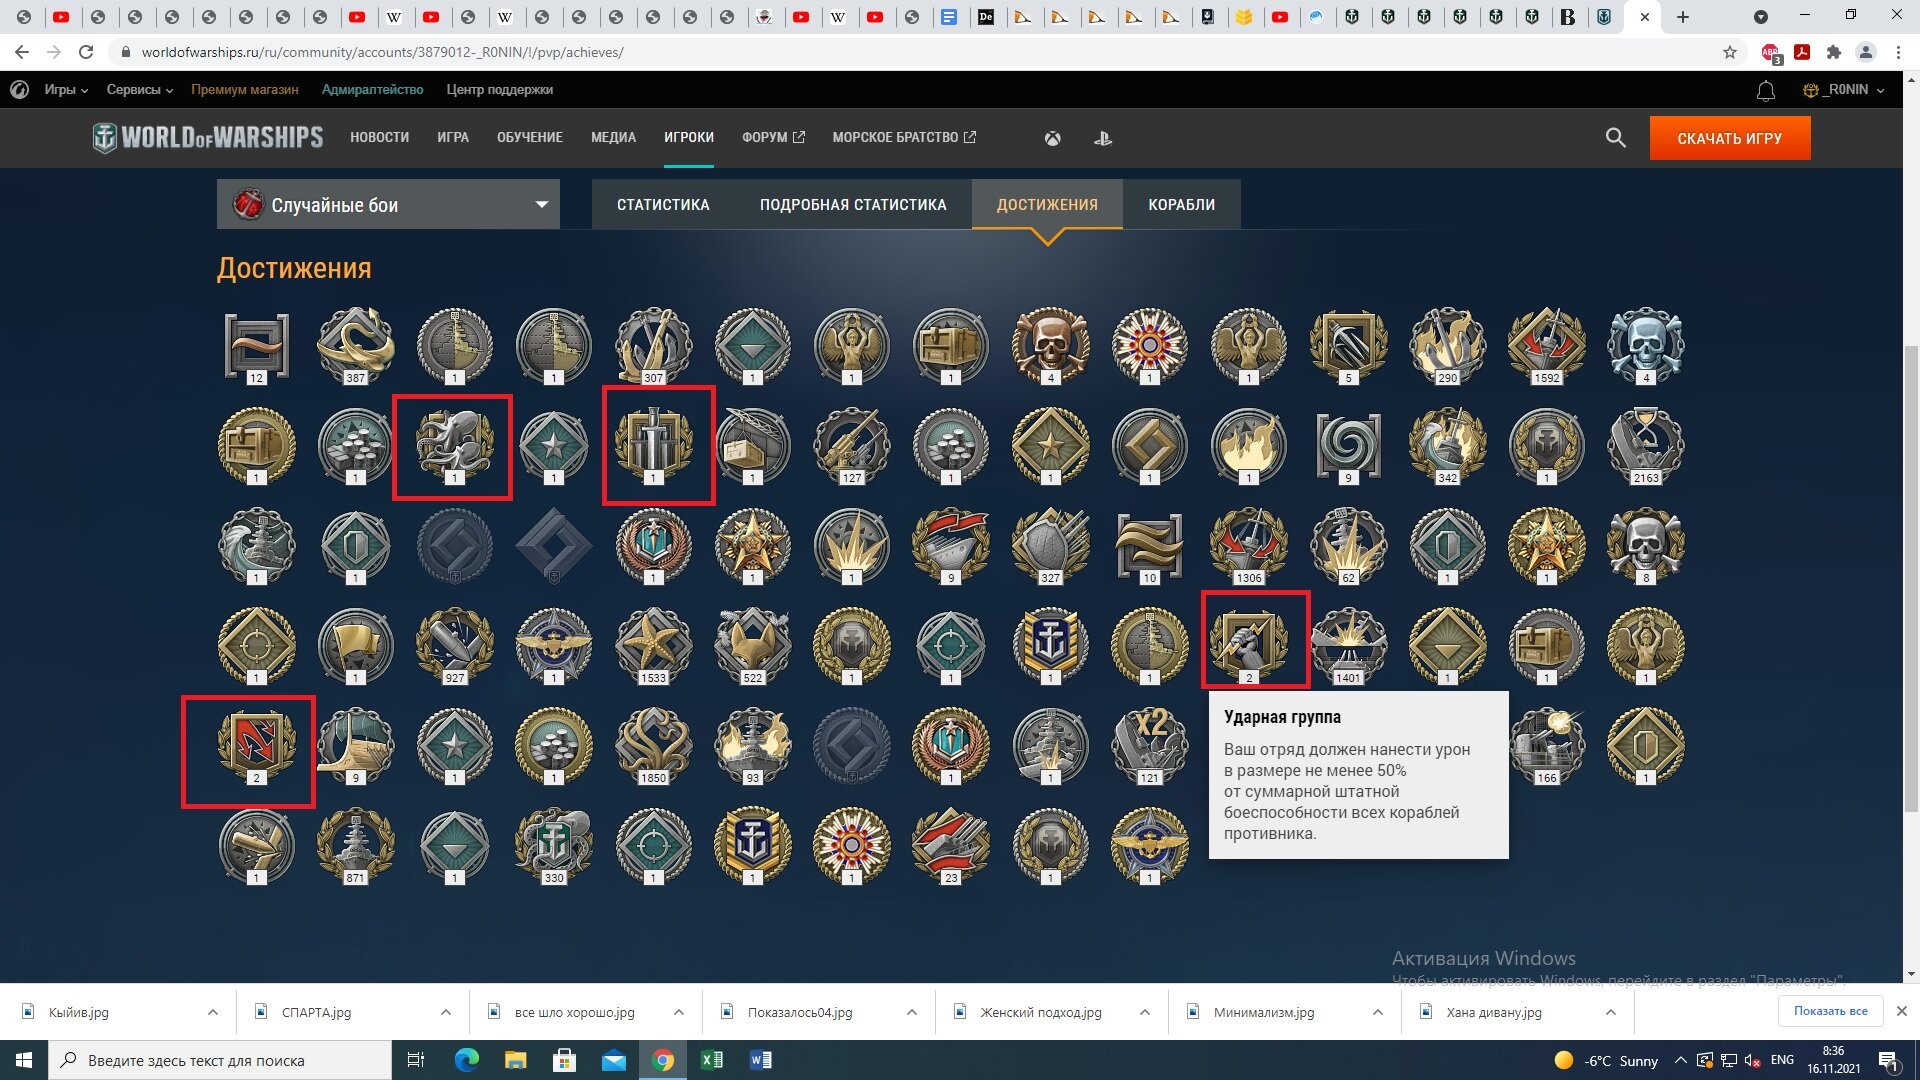Image resolution: width=1920 pixels, height=1080 pixels.
Task: Select the anchor achievement with count 330
Action: pyautogui.click(x=554, y=846)
